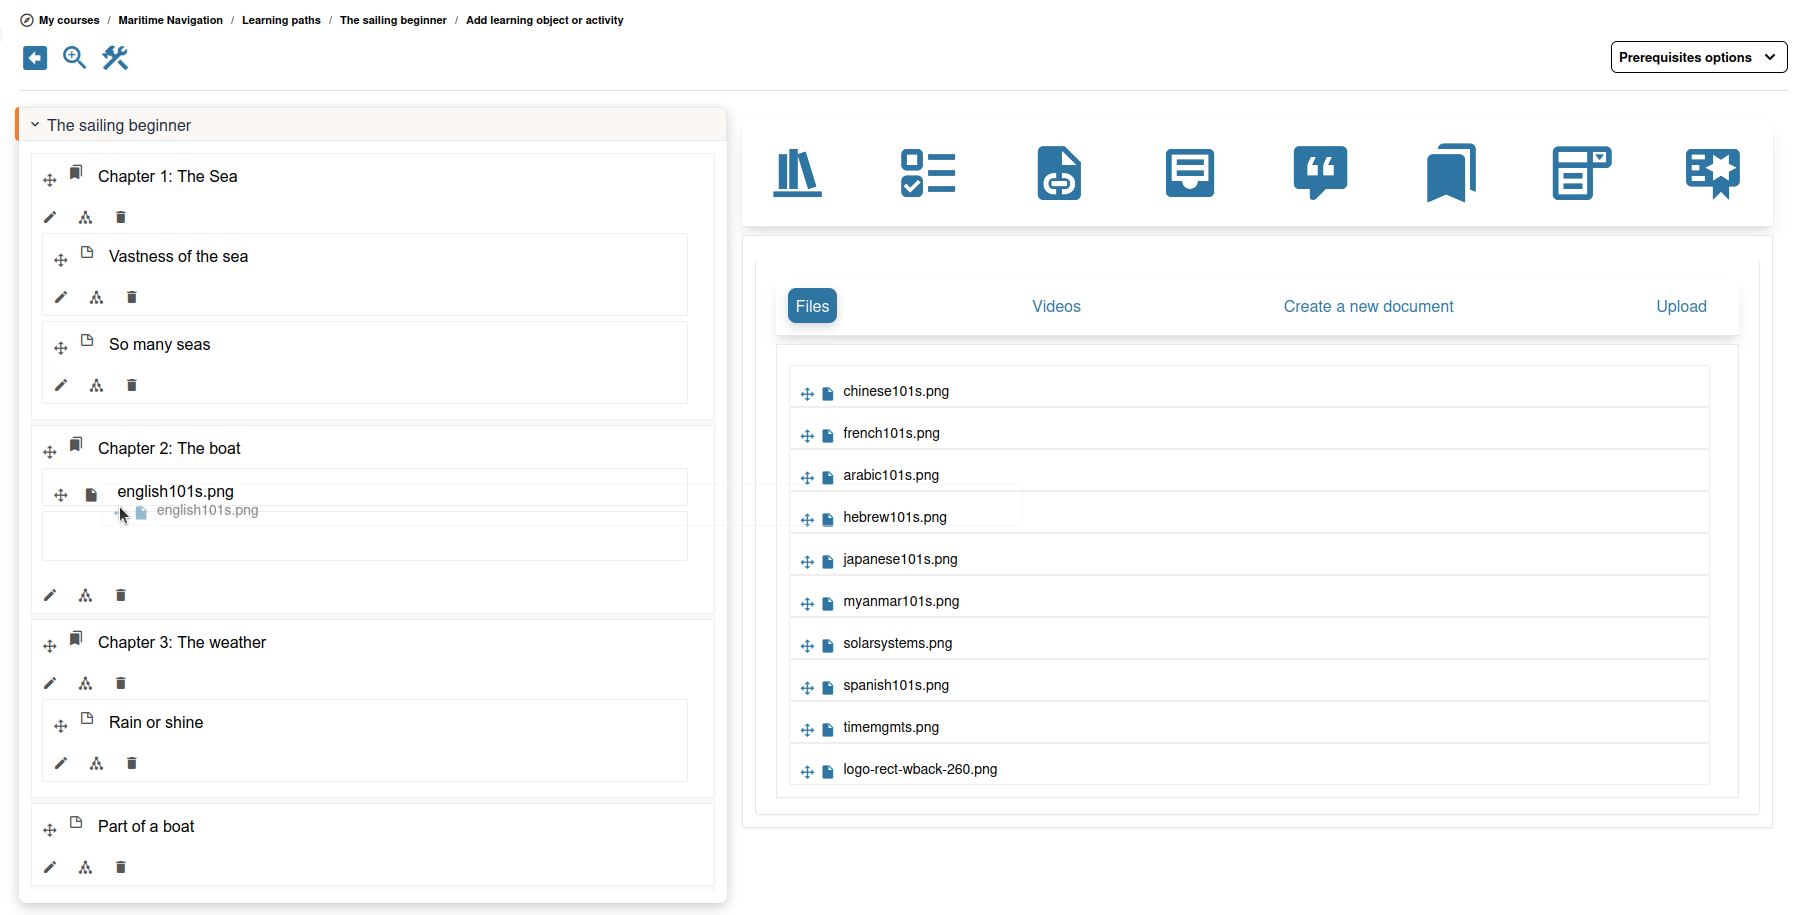Open Vastness of the sea item
Image resolution: width=1806 pixels, height=915 pixels.
tap(178, 256)
